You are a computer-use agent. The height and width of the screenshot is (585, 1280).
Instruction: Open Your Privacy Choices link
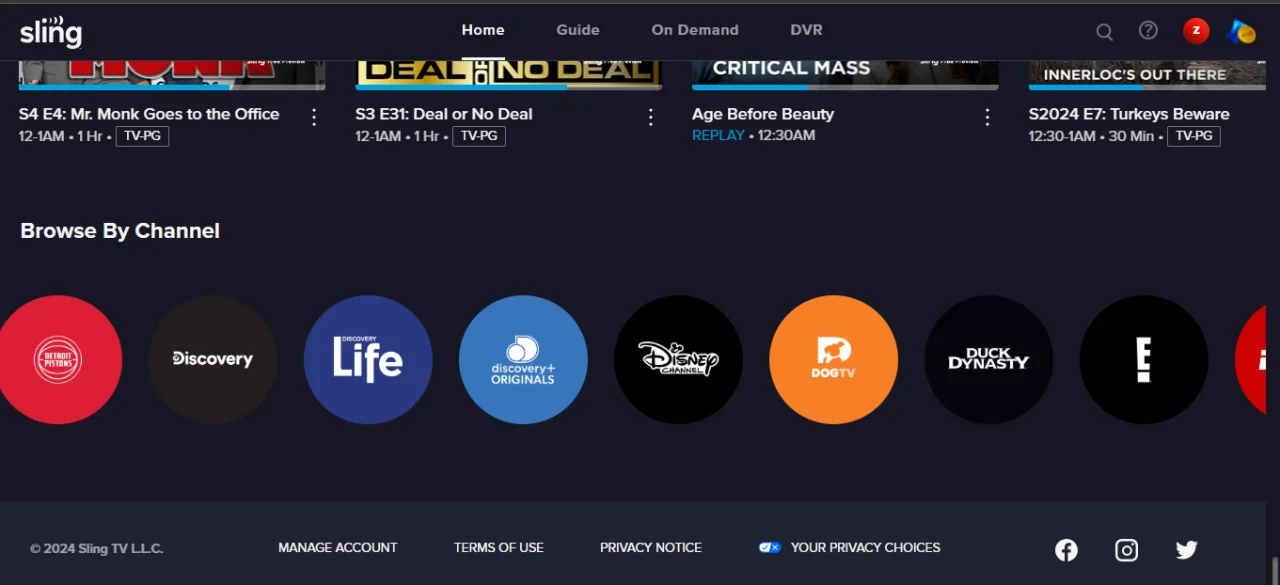866,547
